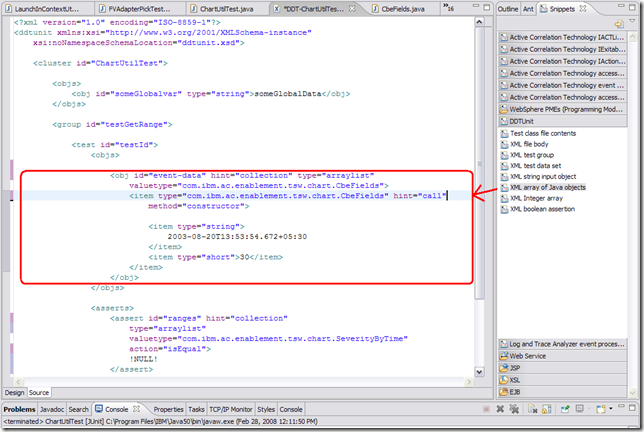Toggle the Scroll Lock icon in Console toolbar
644x432 pixels.
(547, 409)
